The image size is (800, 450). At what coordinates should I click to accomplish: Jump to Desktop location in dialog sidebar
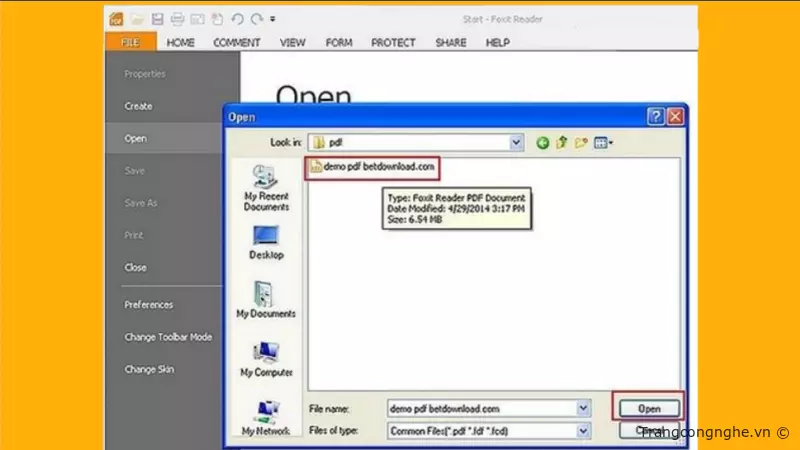pyautogui.click(x=265, y=241)
